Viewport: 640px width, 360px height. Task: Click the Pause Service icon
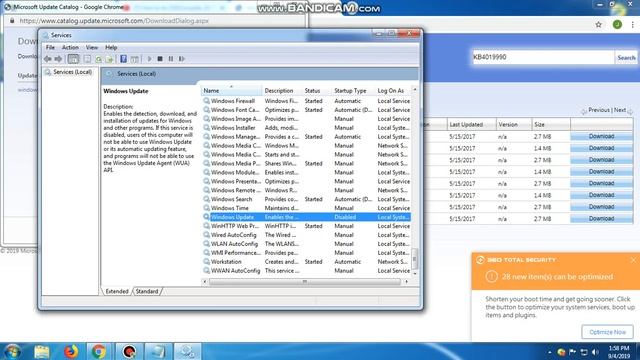[x=171, y=59]
